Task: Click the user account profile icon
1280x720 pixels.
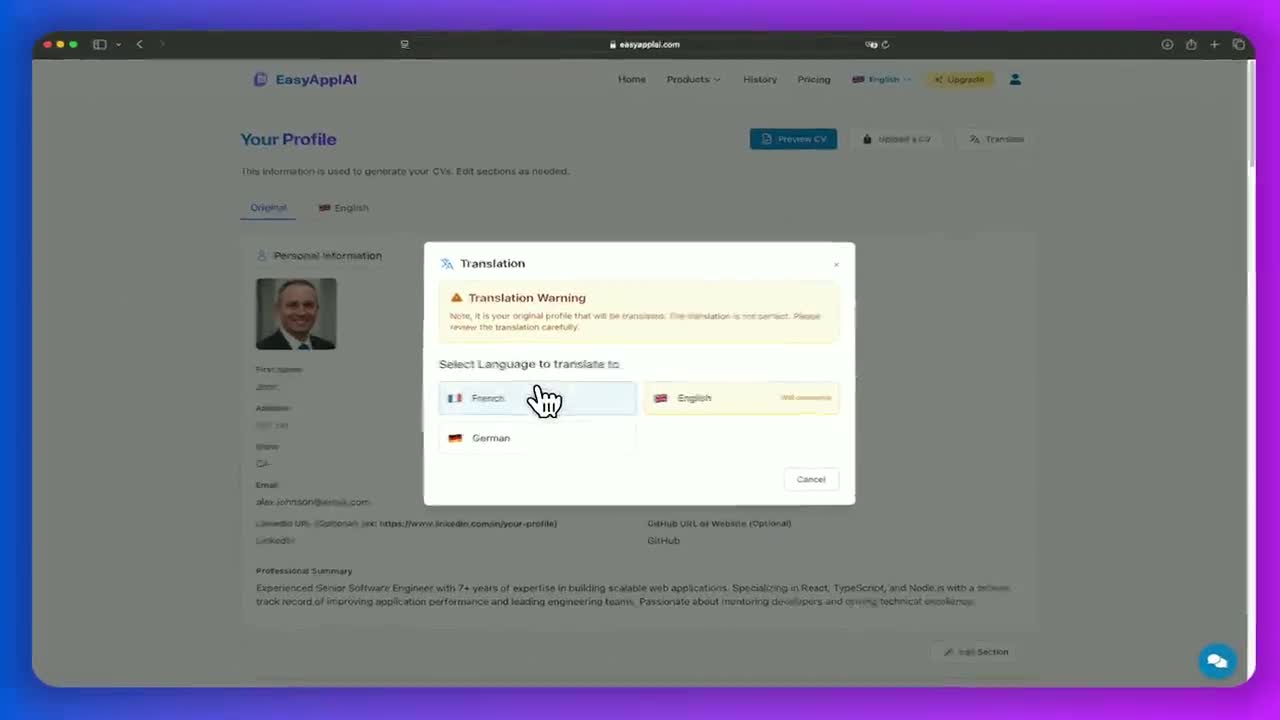Action: click(1015, 79)
